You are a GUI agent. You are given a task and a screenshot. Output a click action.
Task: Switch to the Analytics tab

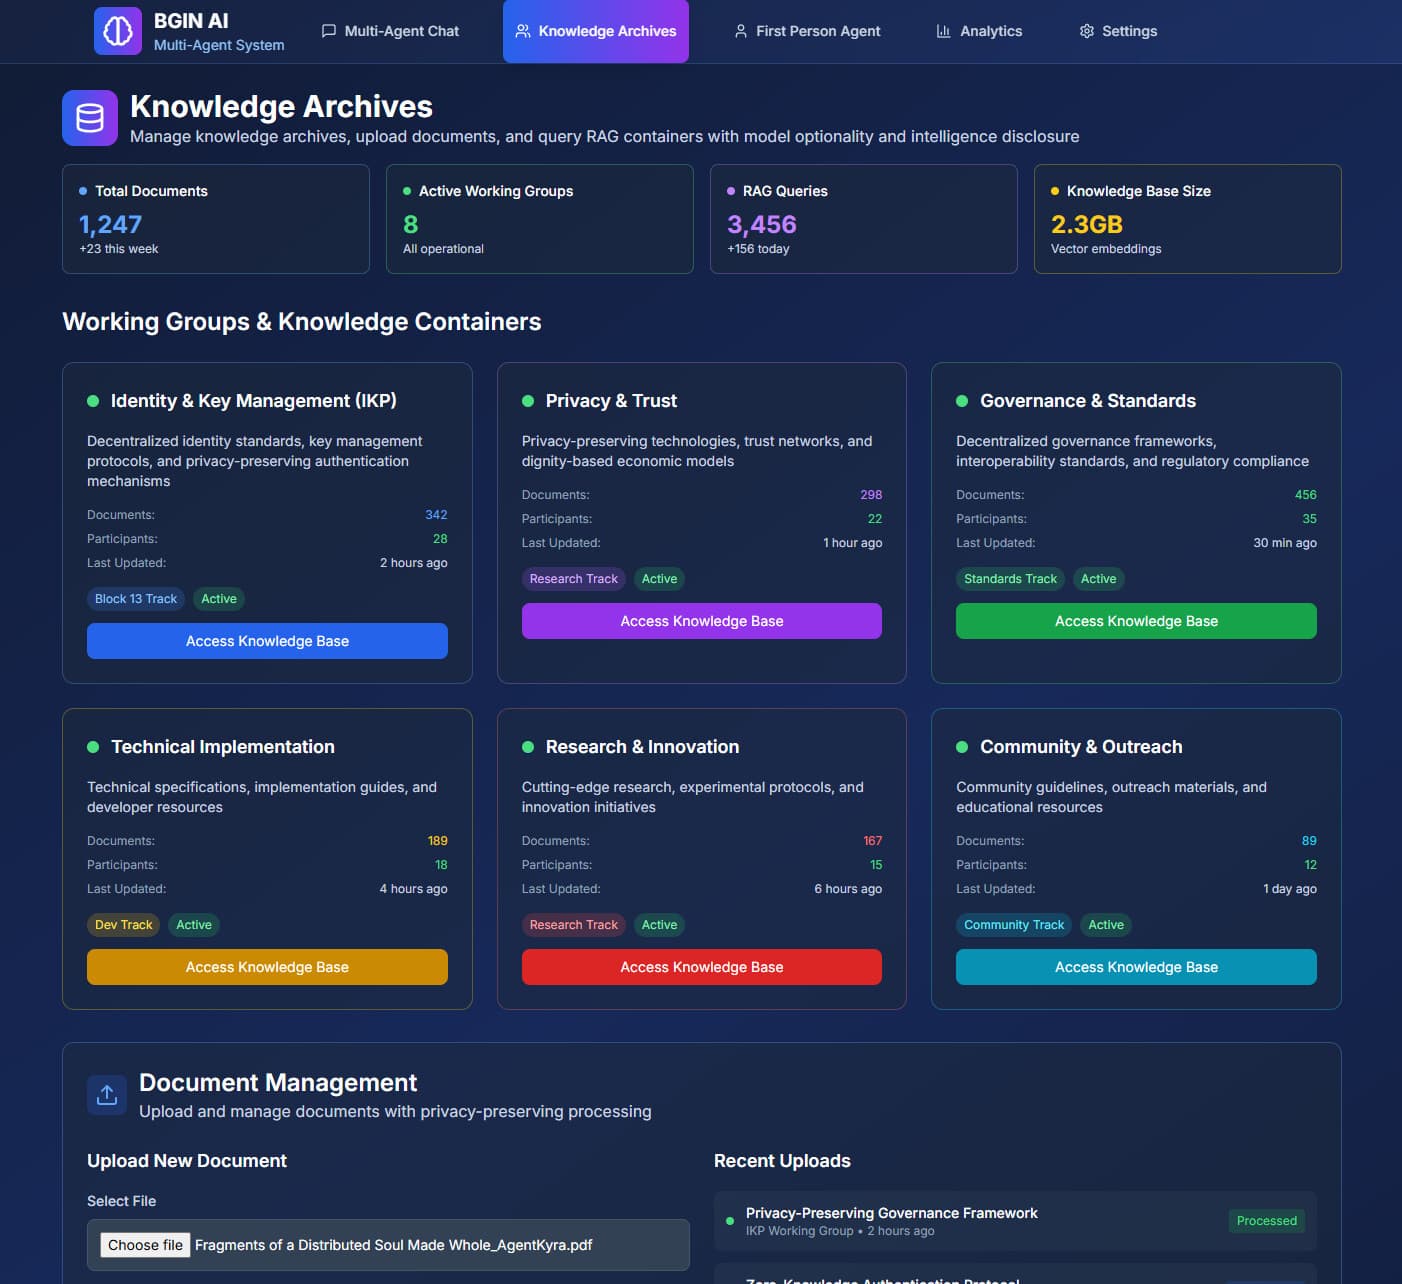coord(979,31)
